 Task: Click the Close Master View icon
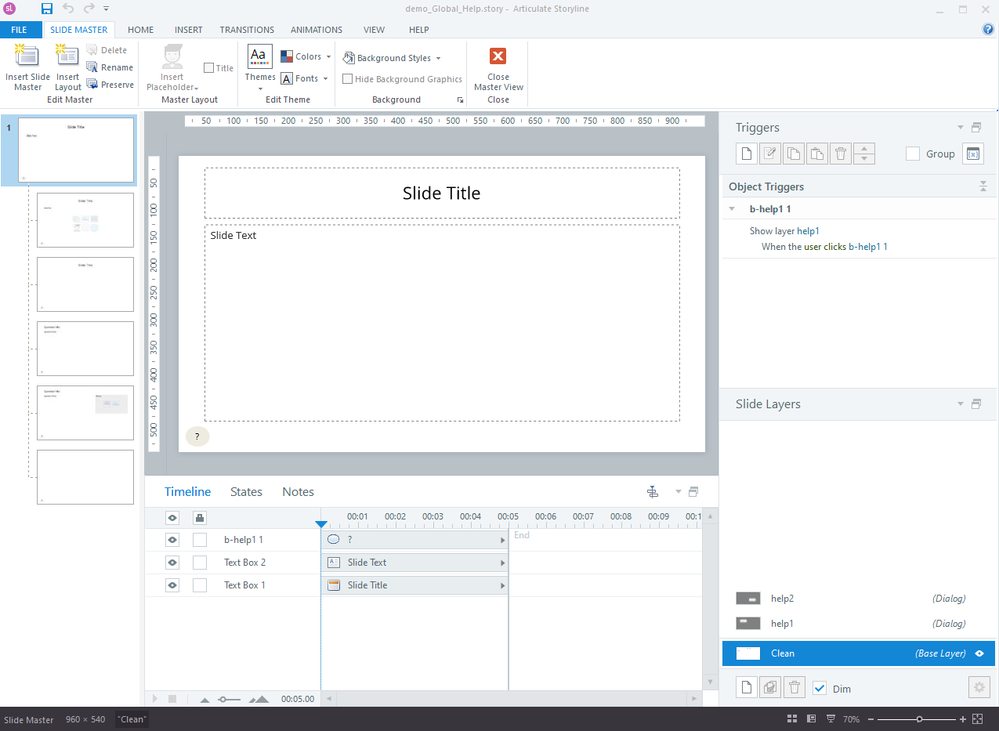497,57
